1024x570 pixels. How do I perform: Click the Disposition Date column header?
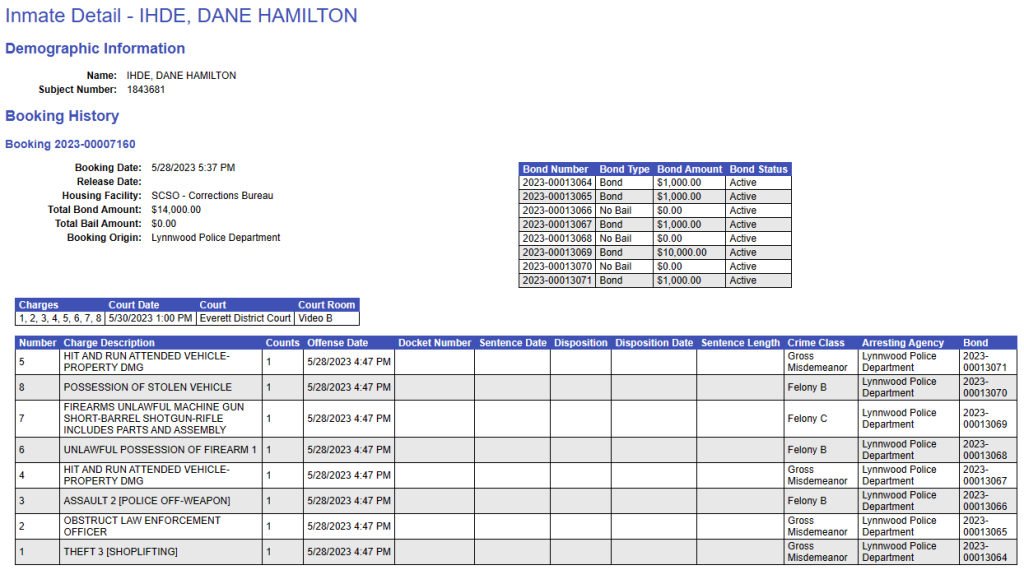[654, 343]
